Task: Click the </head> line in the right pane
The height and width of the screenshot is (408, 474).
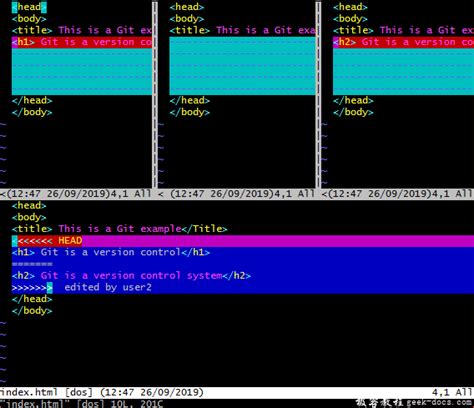Action: click(353, 100)
